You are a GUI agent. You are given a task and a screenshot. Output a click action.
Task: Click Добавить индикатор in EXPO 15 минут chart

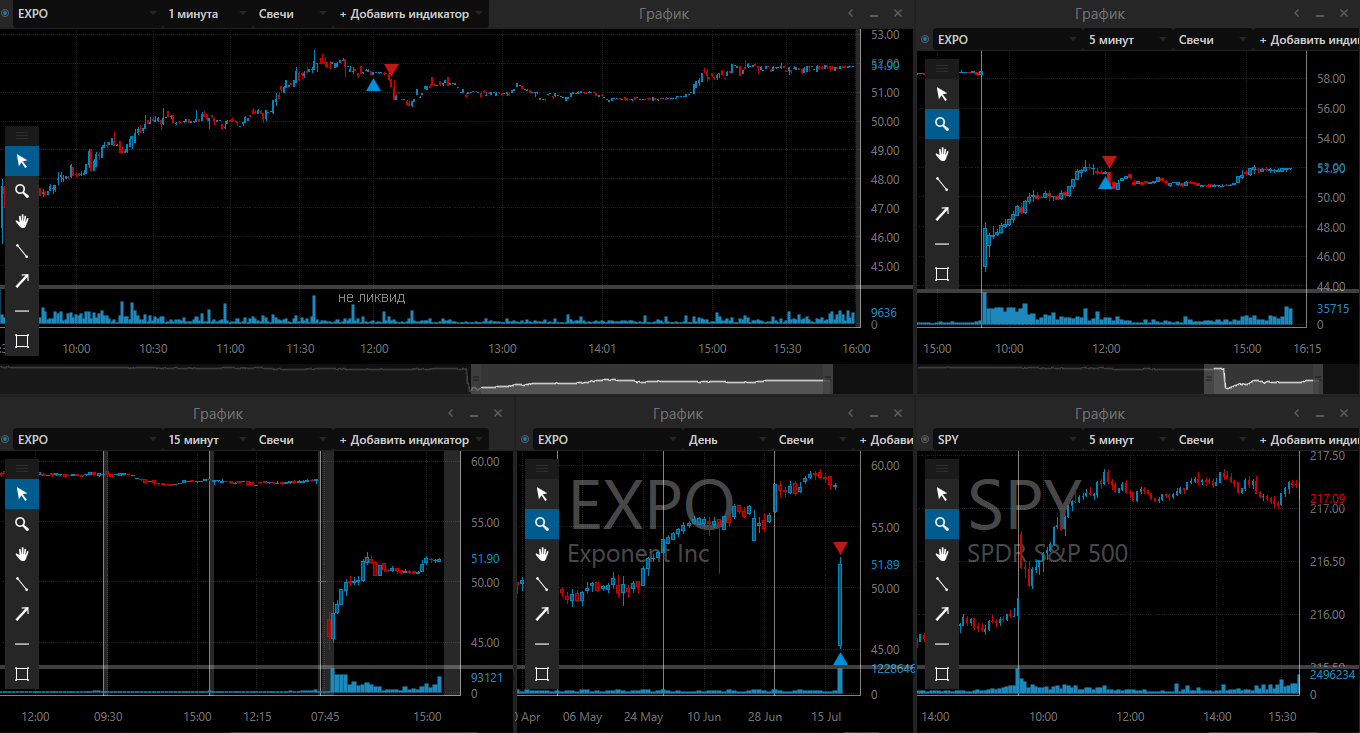click(411, 440)
